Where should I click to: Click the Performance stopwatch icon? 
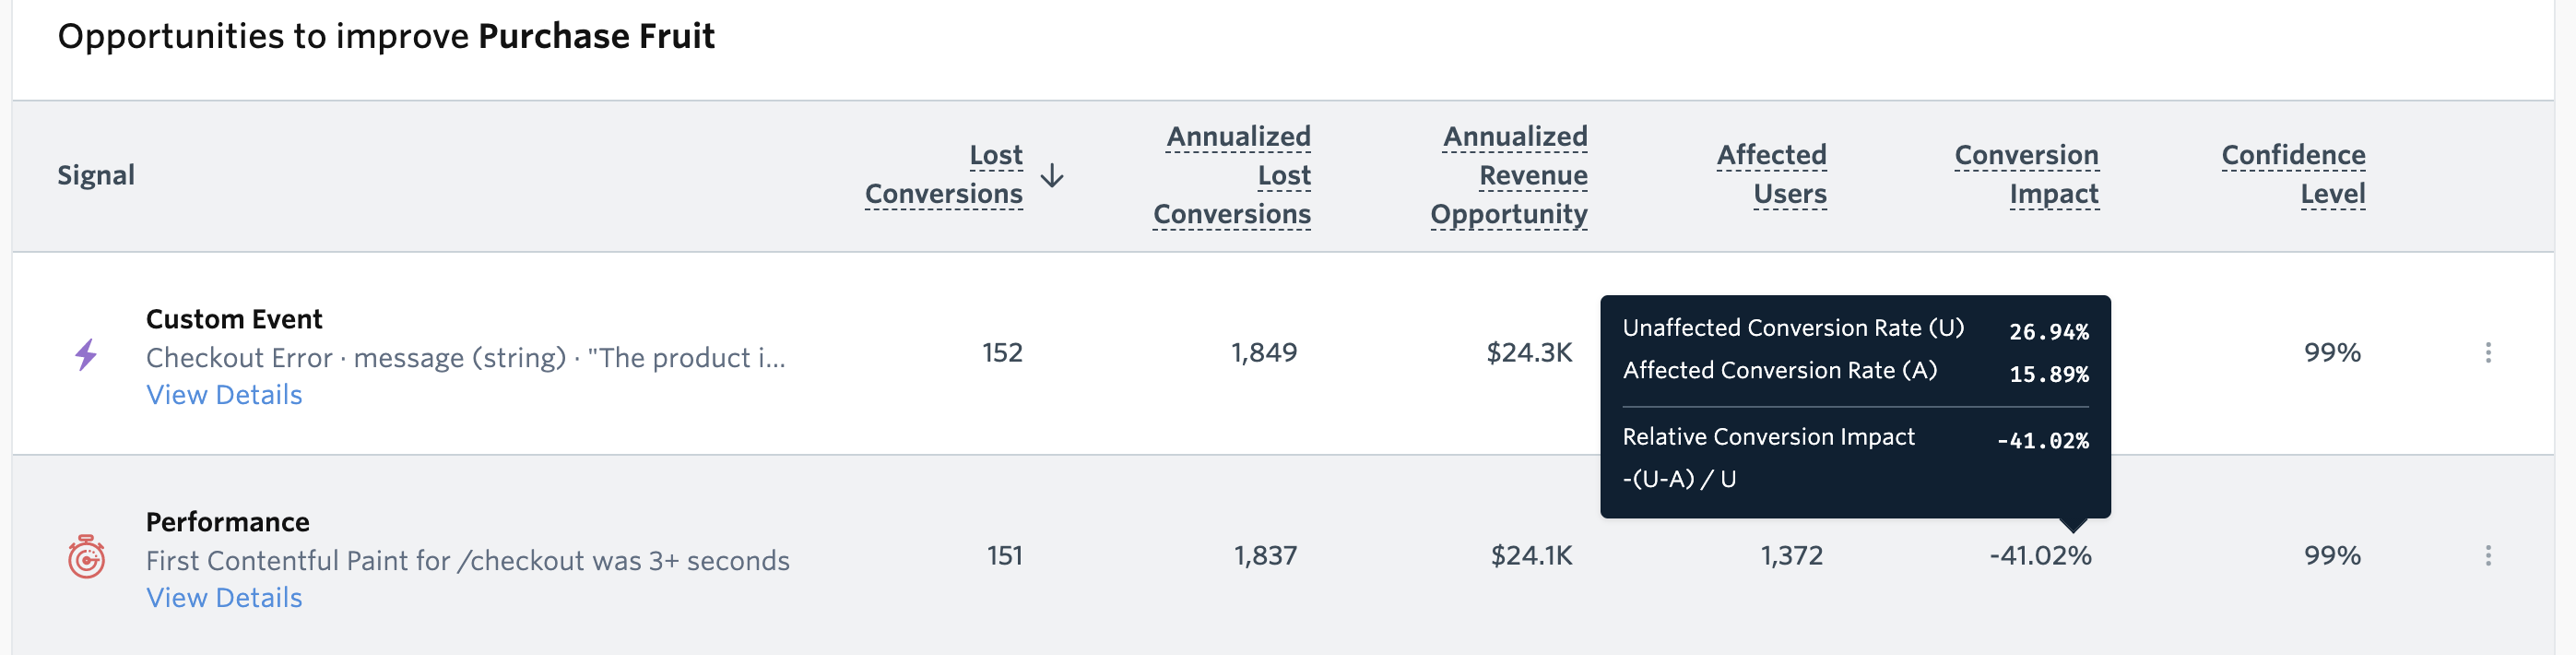pos(88,560)
